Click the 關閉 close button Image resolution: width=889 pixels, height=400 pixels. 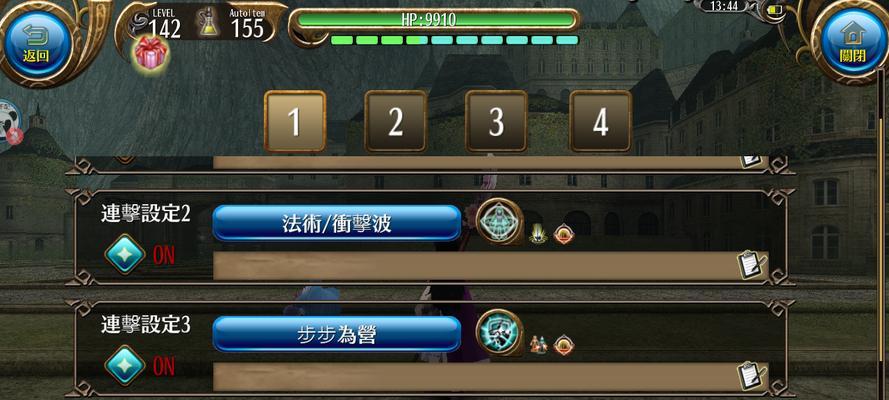(853, 42)
